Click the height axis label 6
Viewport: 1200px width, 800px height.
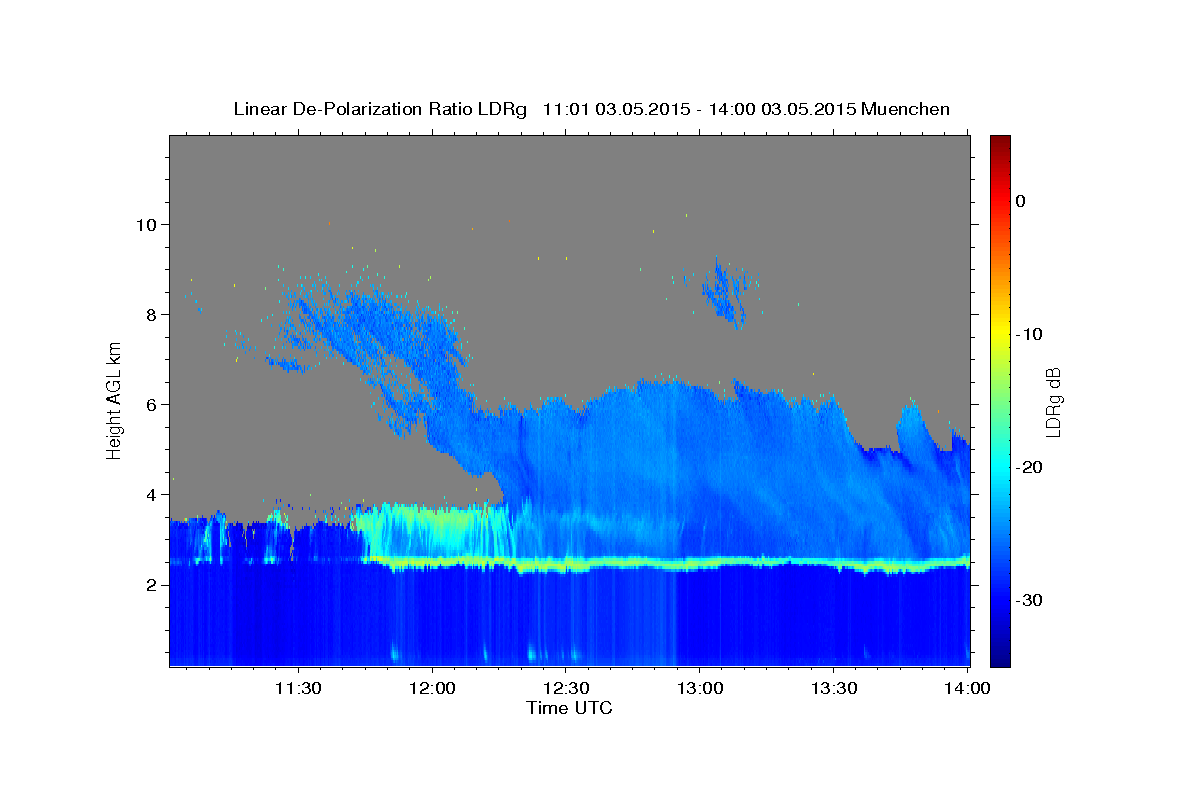(154, 404)
